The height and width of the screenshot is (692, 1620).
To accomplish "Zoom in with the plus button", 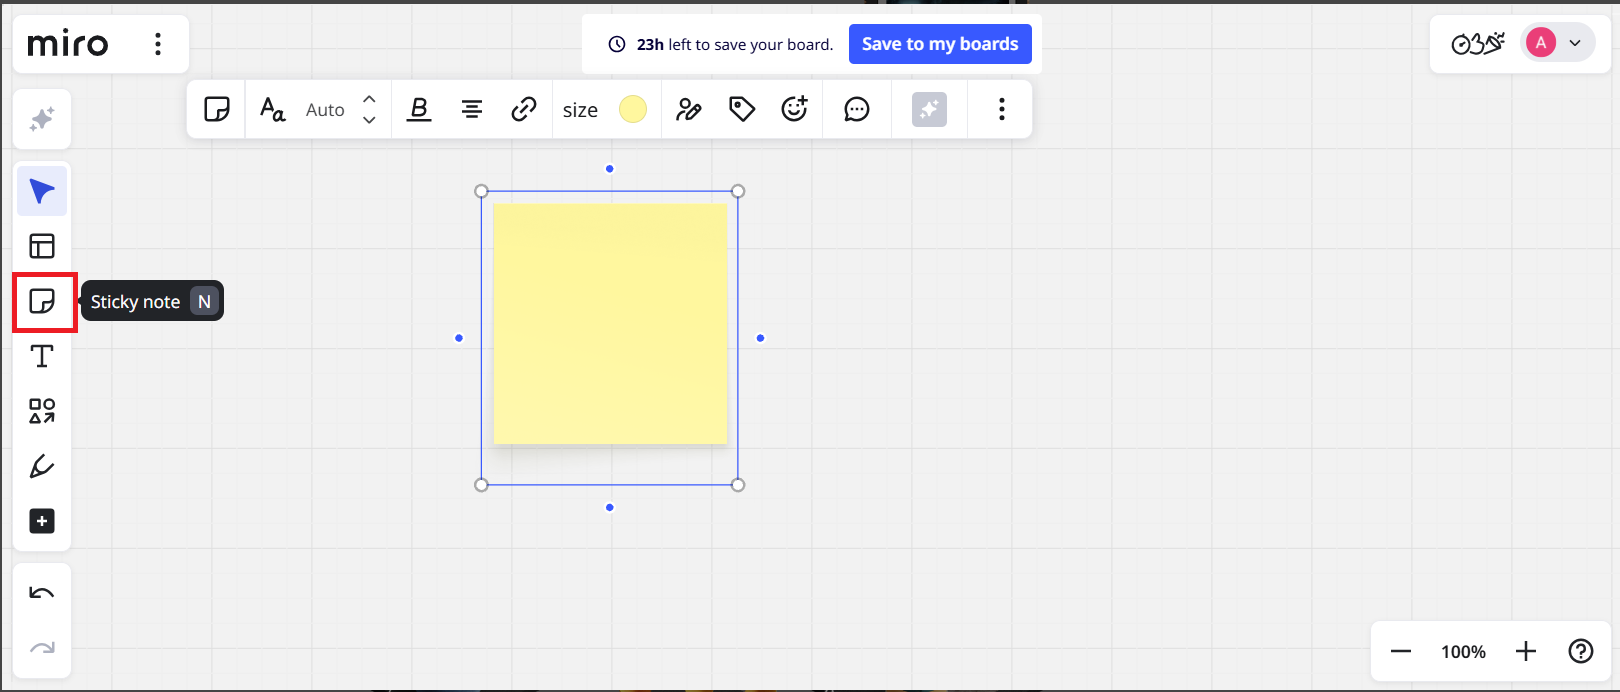I will pos(1526,652).
